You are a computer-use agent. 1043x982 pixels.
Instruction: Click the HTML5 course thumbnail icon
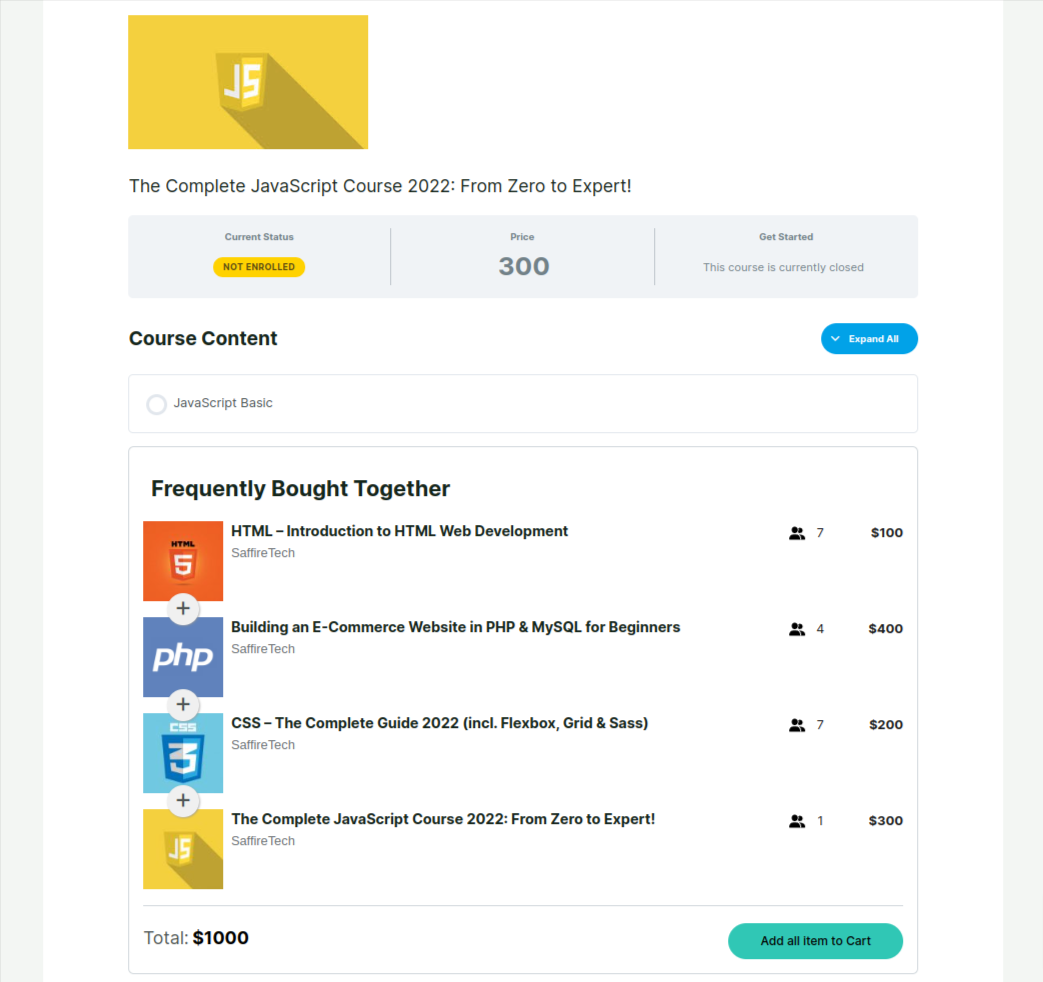coord(183,560)
